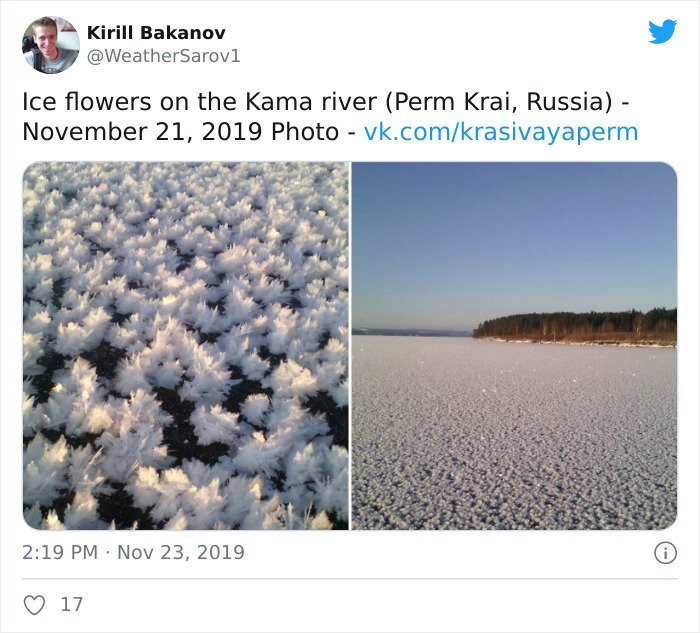Open the tweet info circle icon
This screenshot has width=700, height=633.
(665, 553)
